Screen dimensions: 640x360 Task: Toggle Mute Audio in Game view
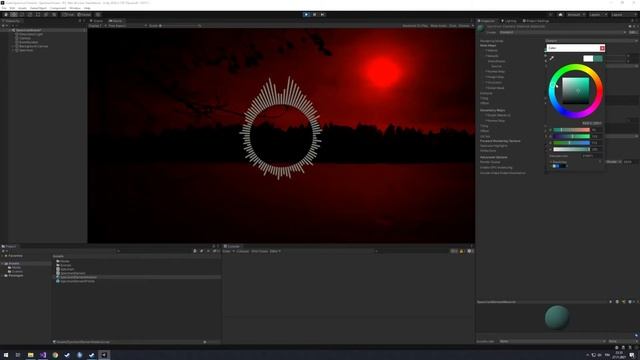(x=438, y=26)
